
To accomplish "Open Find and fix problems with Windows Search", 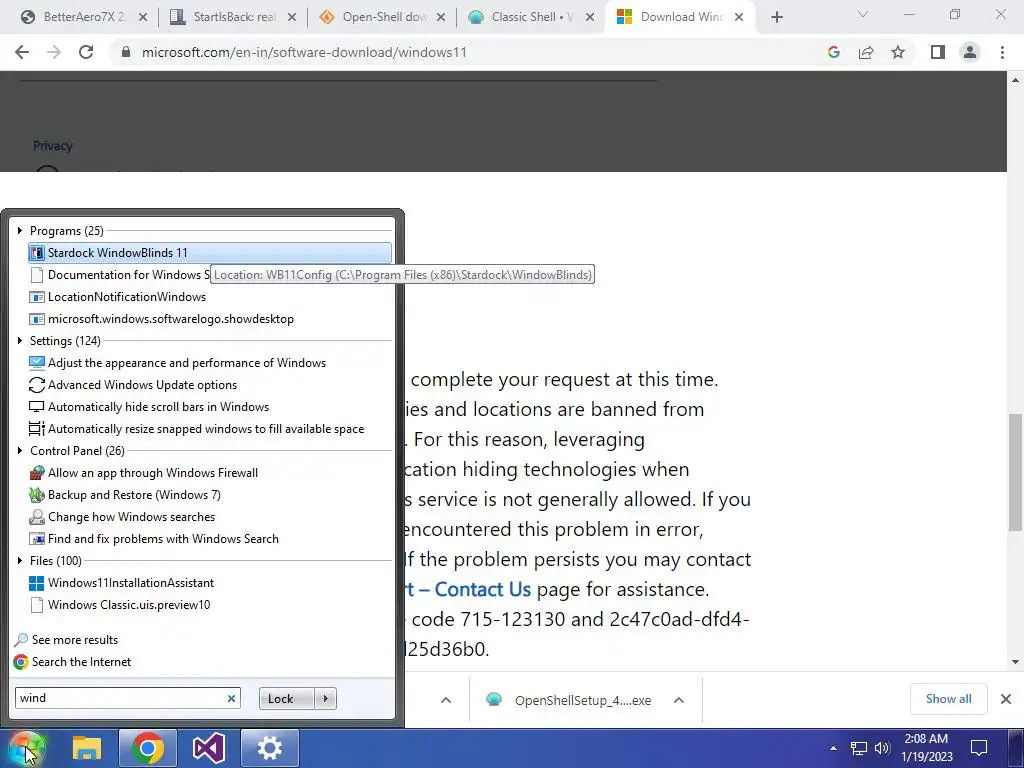I will [x=210, y=539].
